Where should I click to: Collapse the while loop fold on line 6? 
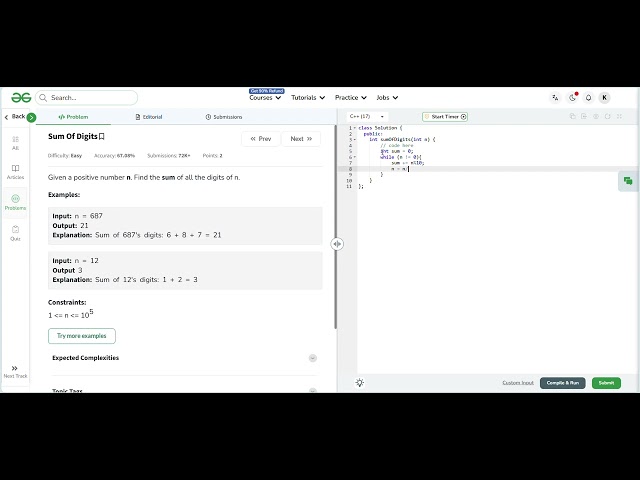(x=354, y=157)
